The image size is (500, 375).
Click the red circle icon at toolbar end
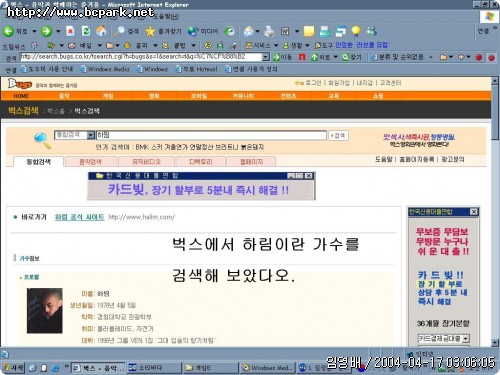point(491,57)
